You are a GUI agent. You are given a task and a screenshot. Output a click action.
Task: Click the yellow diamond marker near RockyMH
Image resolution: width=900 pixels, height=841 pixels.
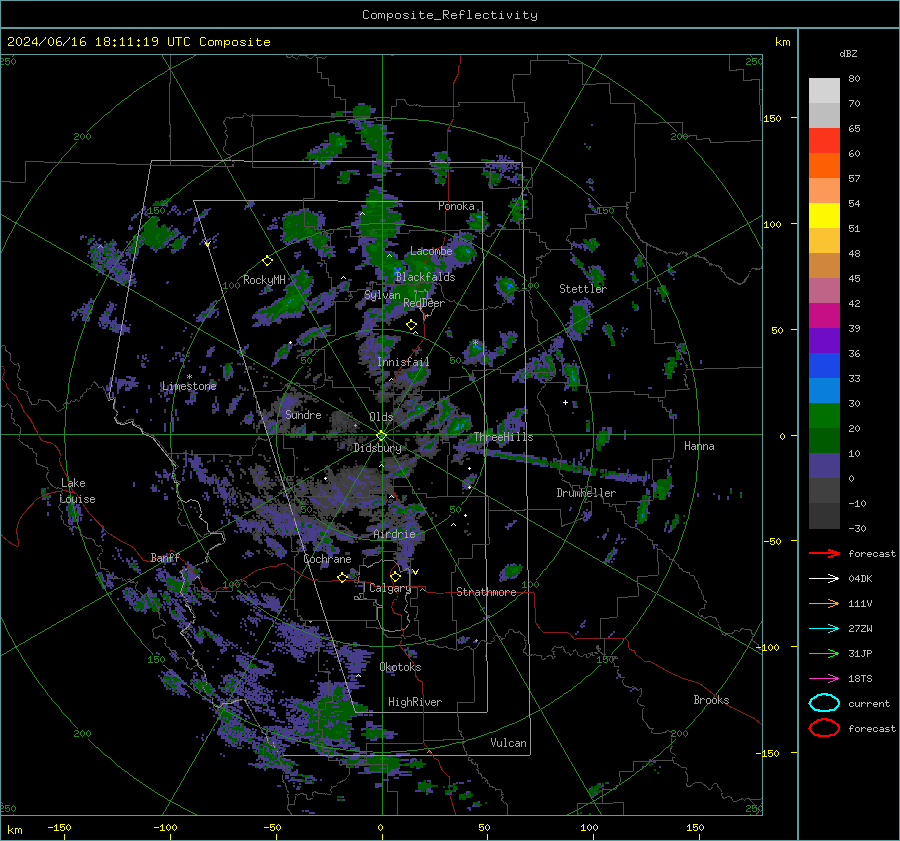click(x=267, y=261)
